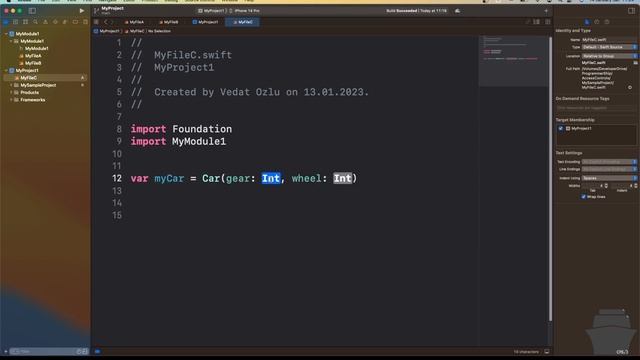Open the Symbol navigator icon
Image resolution: width=640 pixels, height=360 pixels.
click(x=25, y=22)
